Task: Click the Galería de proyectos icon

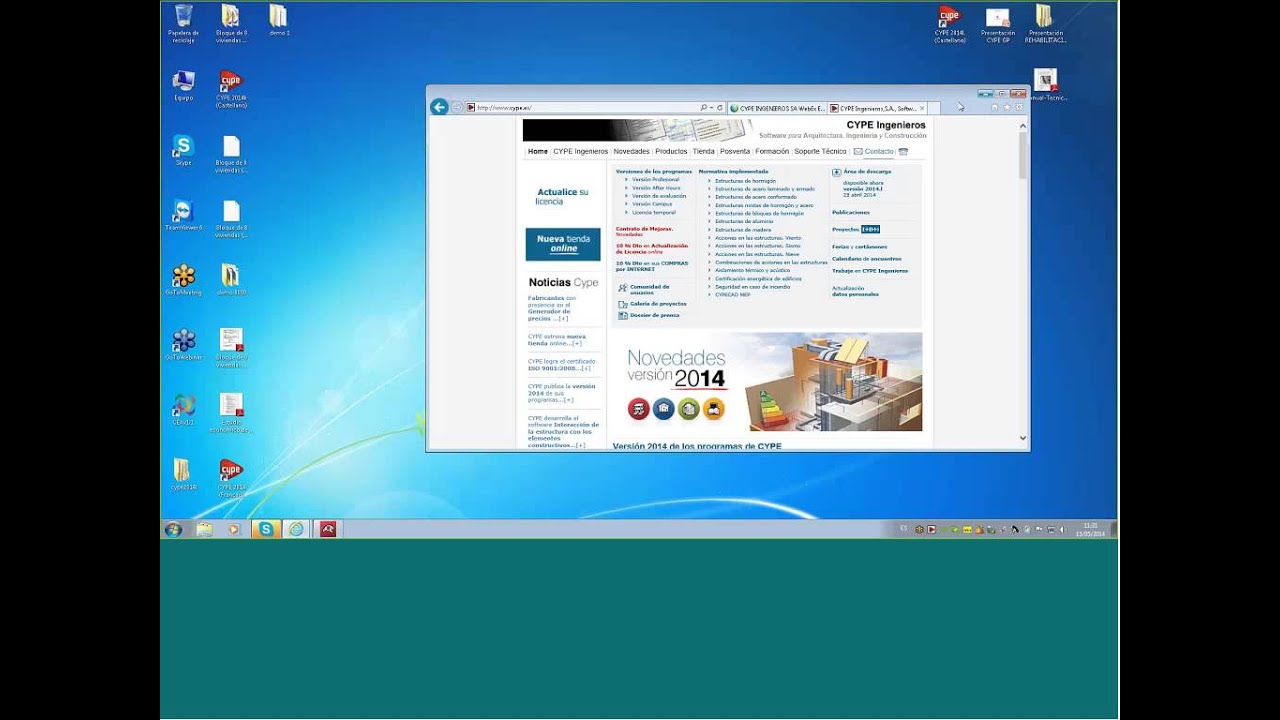Action: [622, 304]
